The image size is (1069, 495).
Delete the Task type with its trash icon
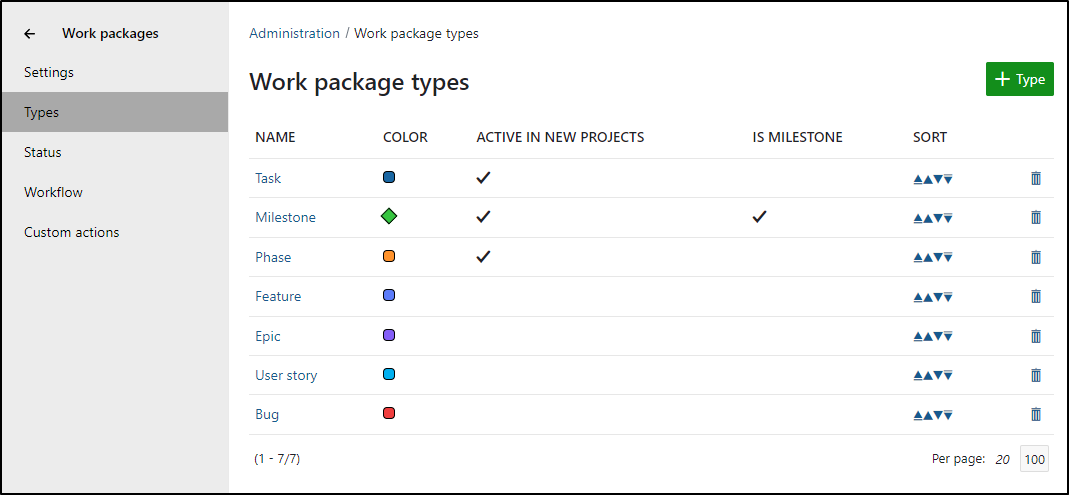[x=1036, y=179]
